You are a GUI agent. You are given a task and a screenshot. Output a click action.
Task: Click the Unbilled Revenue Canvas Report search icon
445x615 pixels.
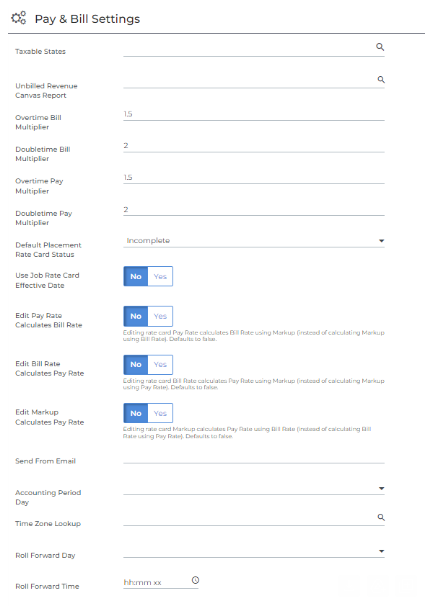381,79
